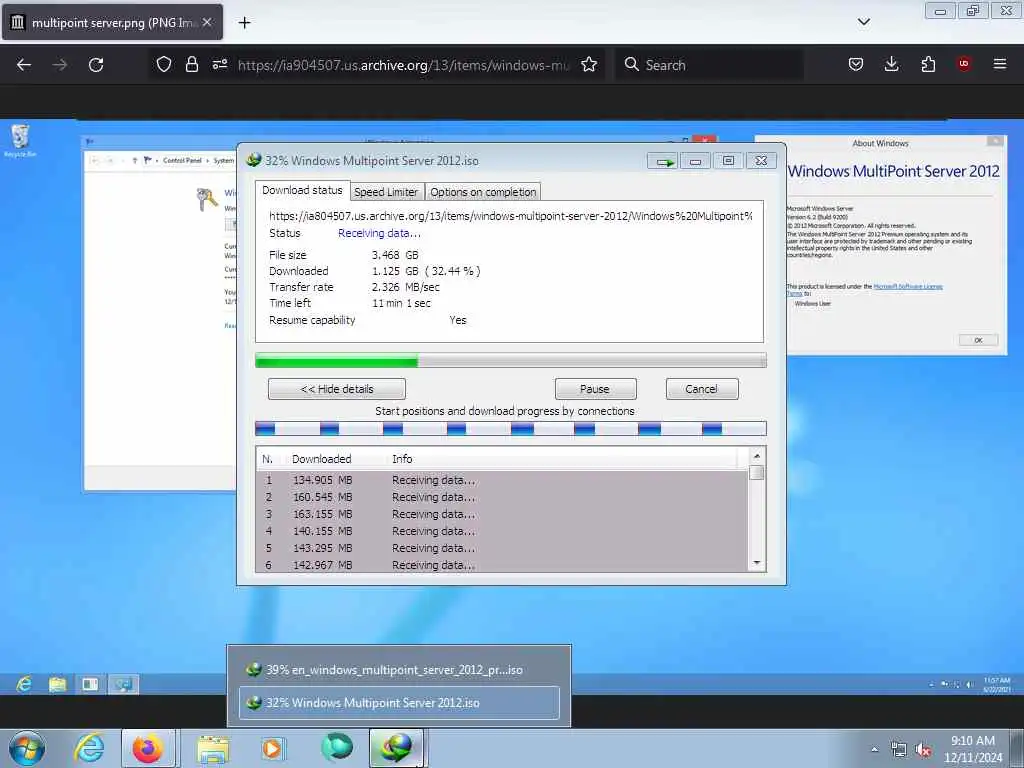The width and height of the screenshot is (1024, 768).
Task: Click the network tray icon
Action: click(899, 750)
